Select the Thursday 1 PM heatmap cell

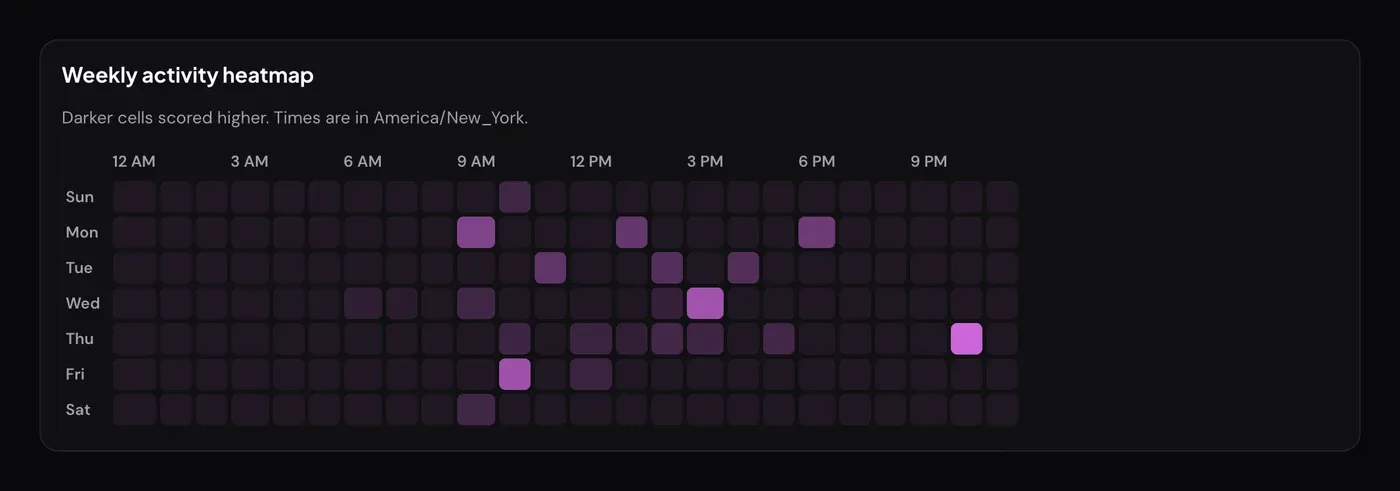point(632,339)
